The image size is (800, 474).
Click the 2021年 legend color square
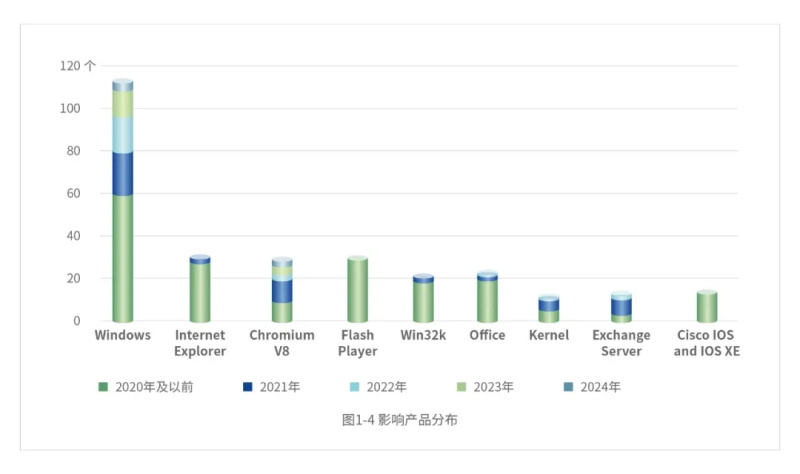(246, 386)
